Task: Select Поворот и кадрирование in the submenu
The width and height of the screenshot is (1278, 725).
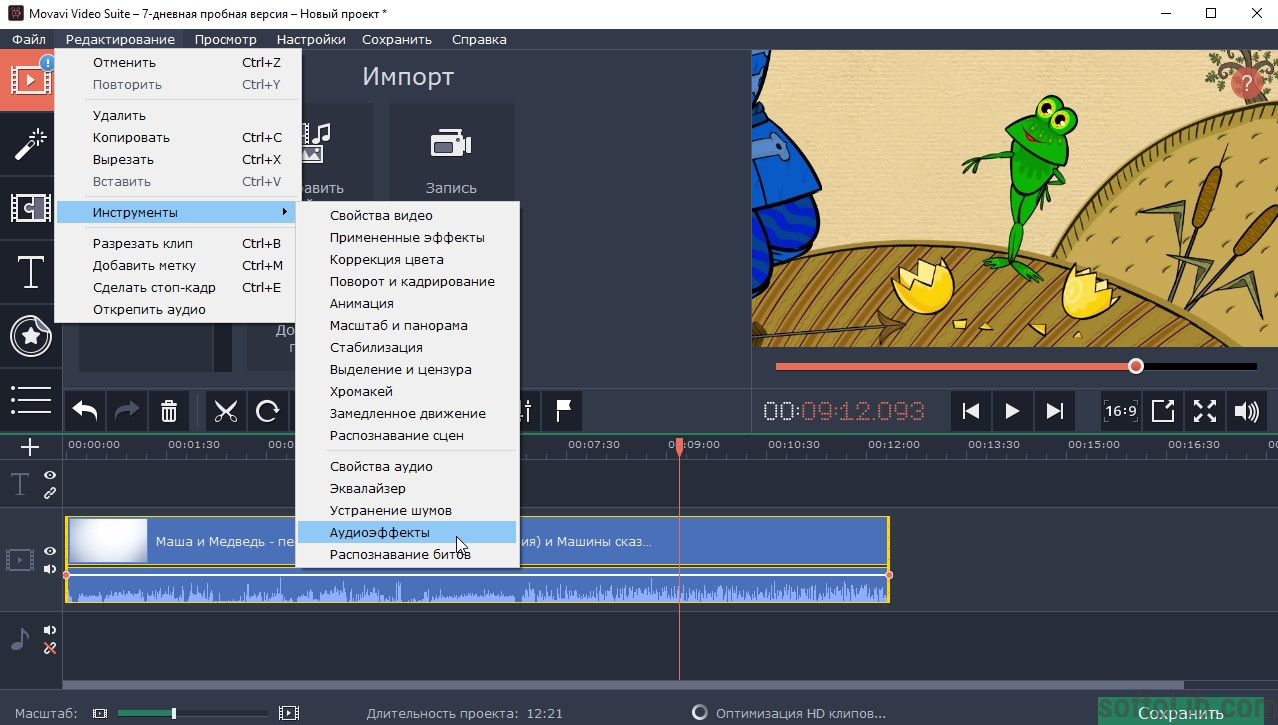Action: point(407,281)
